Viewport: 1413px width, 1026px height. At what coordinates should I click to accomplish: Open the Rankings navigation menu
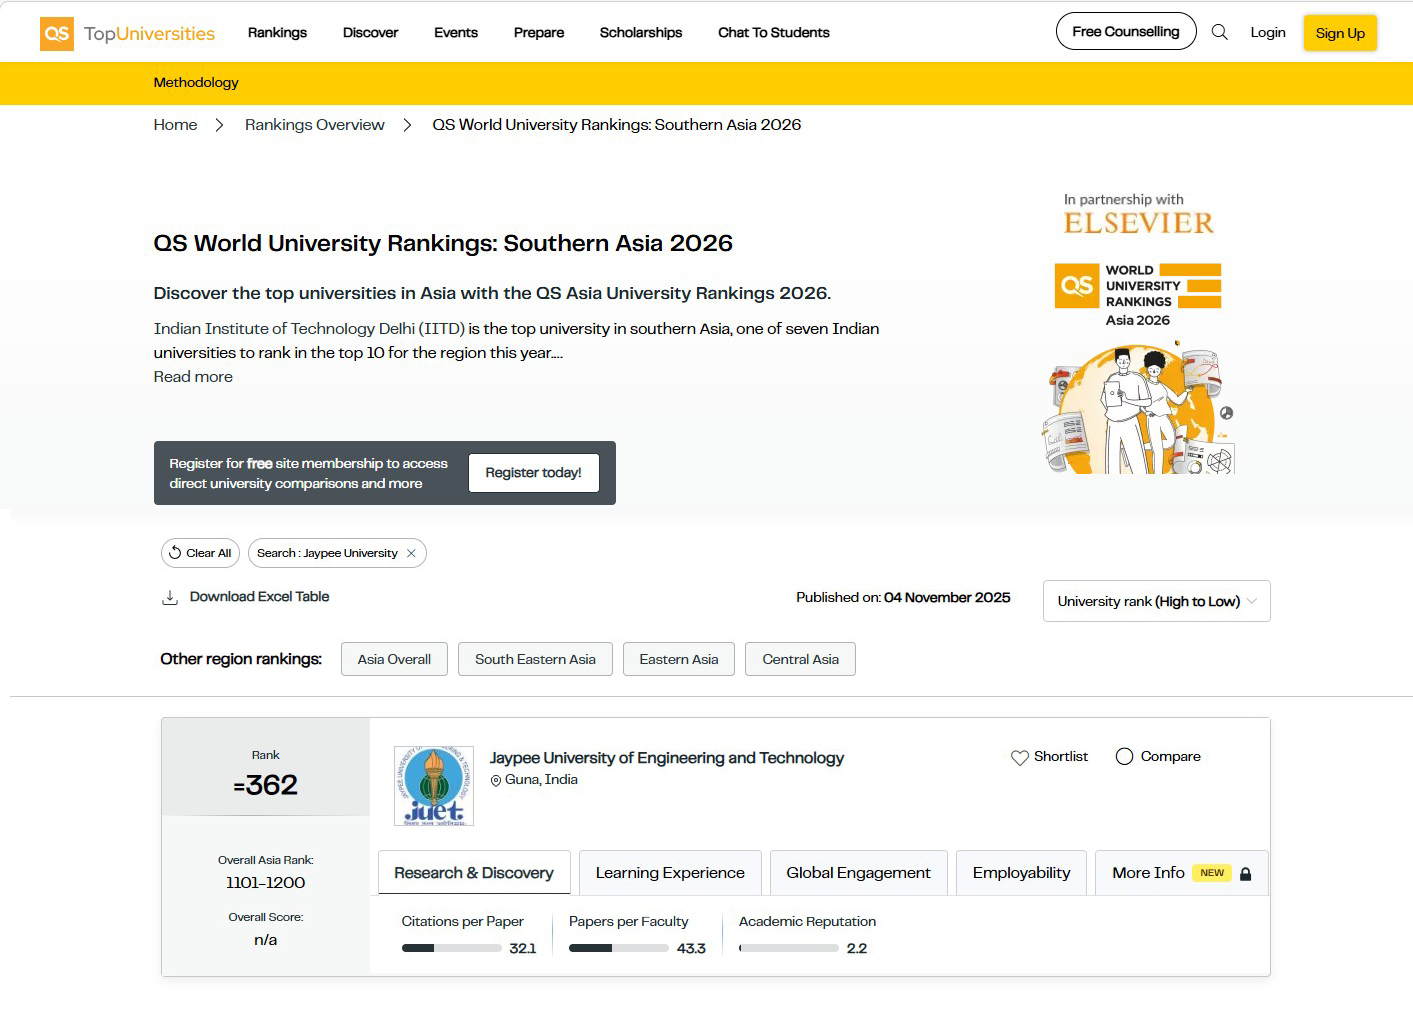[277, 32]
